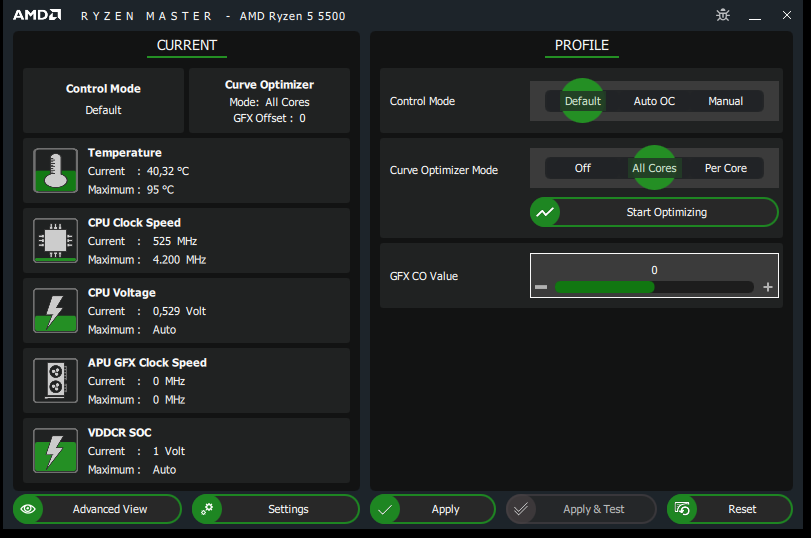Click the Mode: All Cores text
Viewport: 811px width, 538px height.
pos(269,102)
